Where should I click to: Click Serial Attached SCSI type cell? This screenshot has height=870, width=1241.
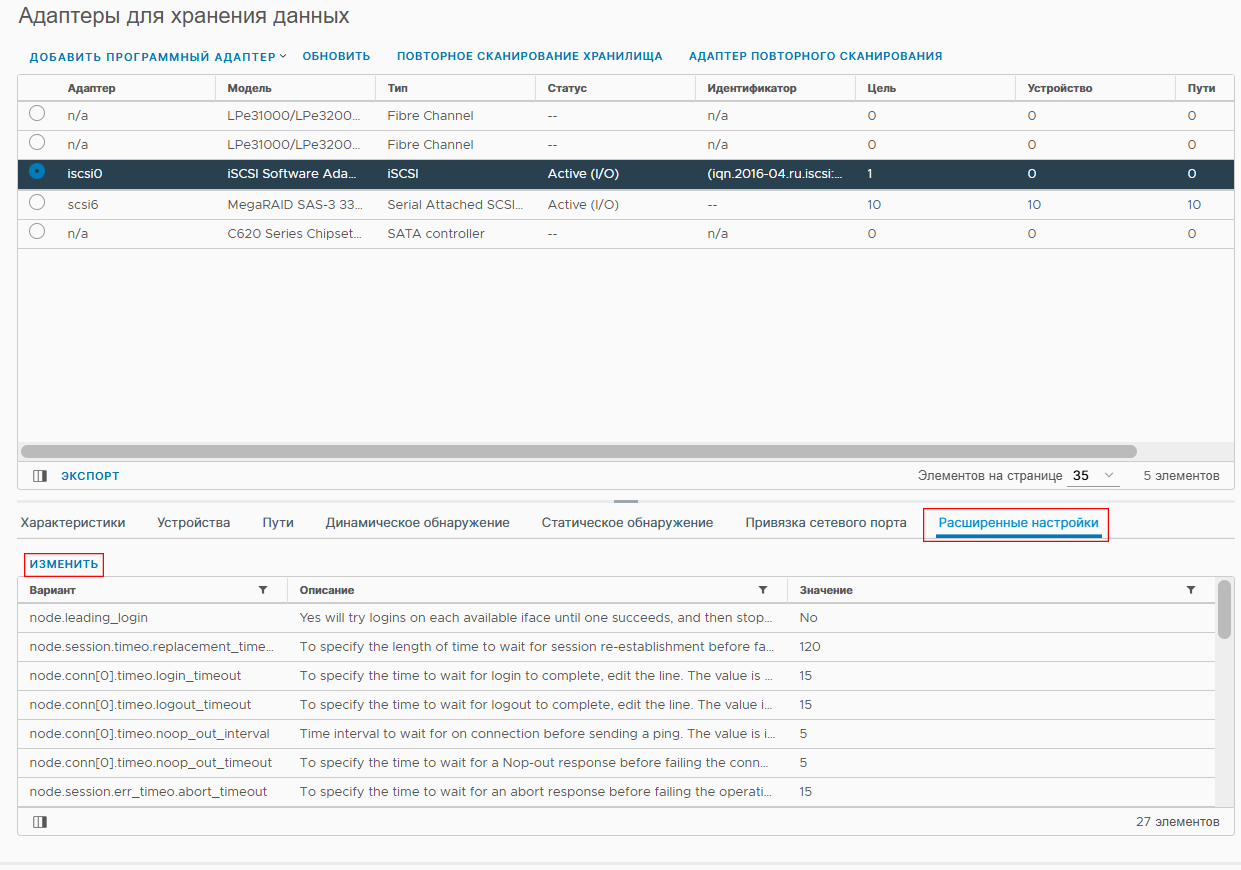pos(455,204)
